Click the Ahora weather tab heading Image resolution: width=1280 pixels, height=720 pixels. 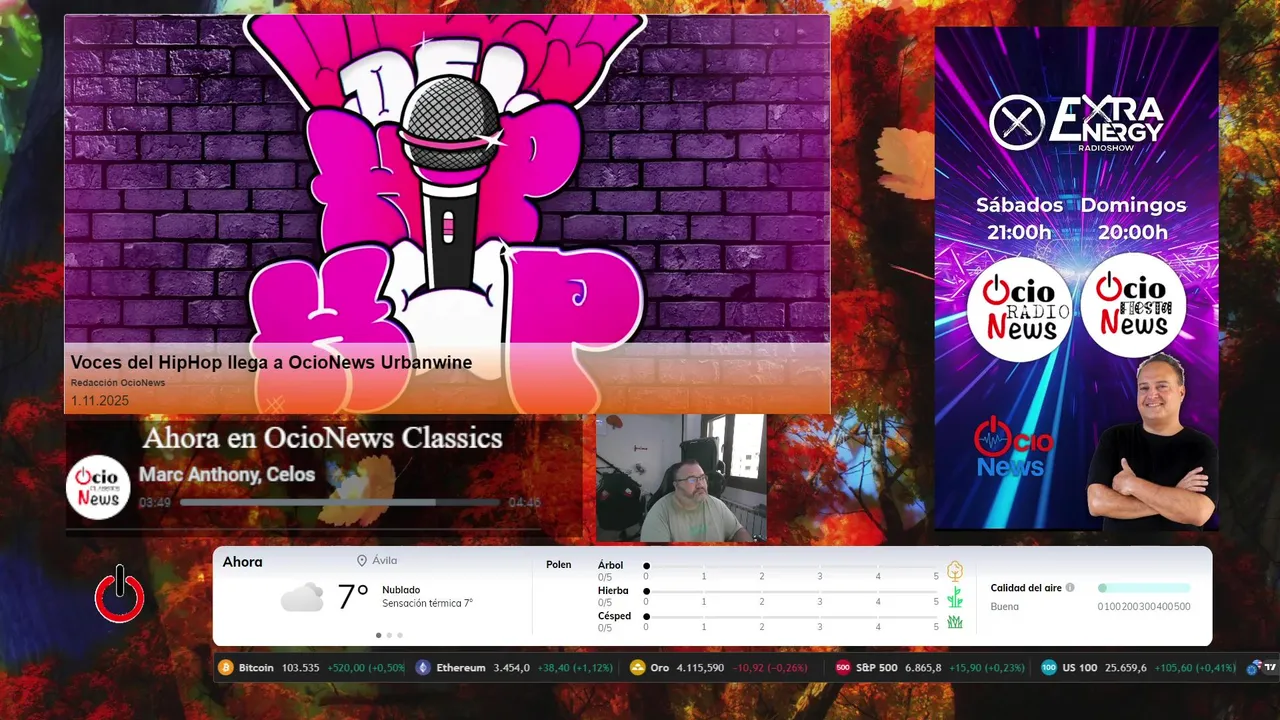click(x=243, y=562)
